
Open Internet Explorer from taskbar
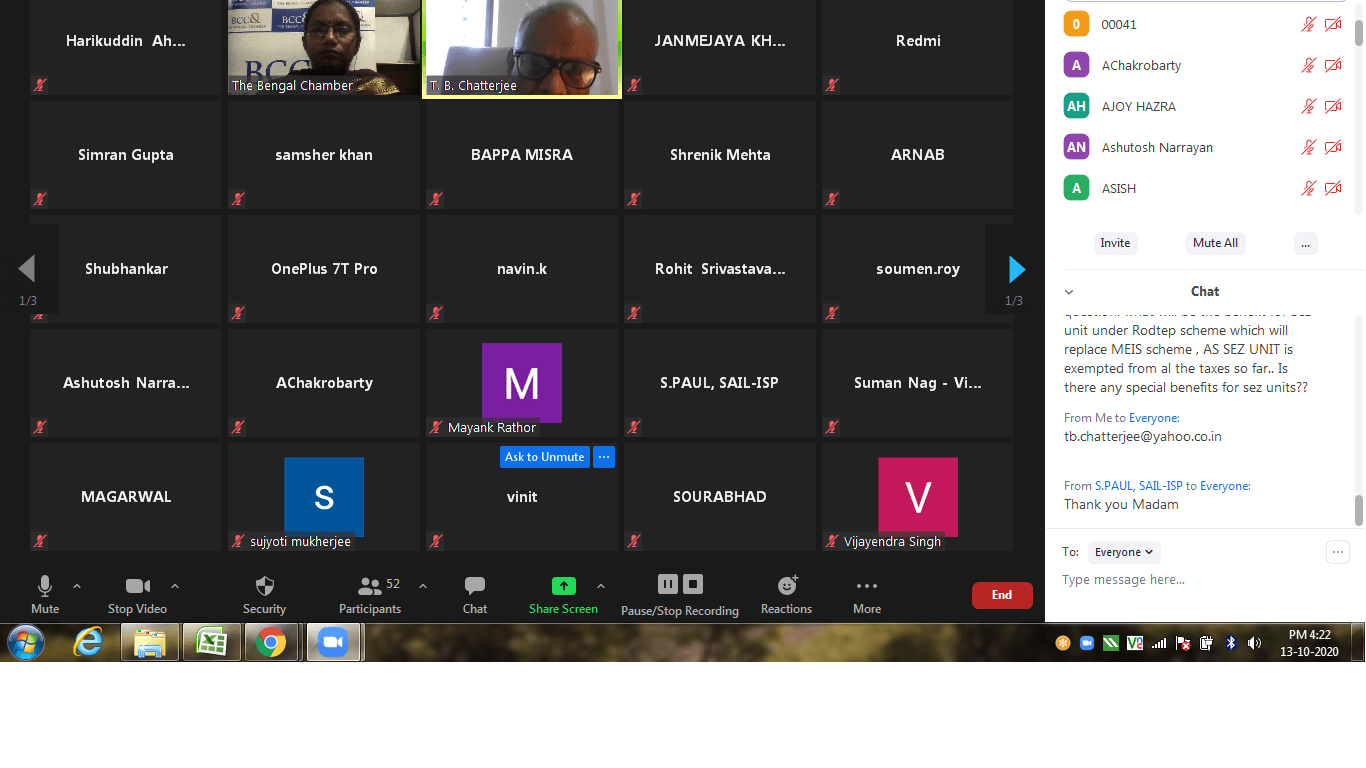coord(88,643)
